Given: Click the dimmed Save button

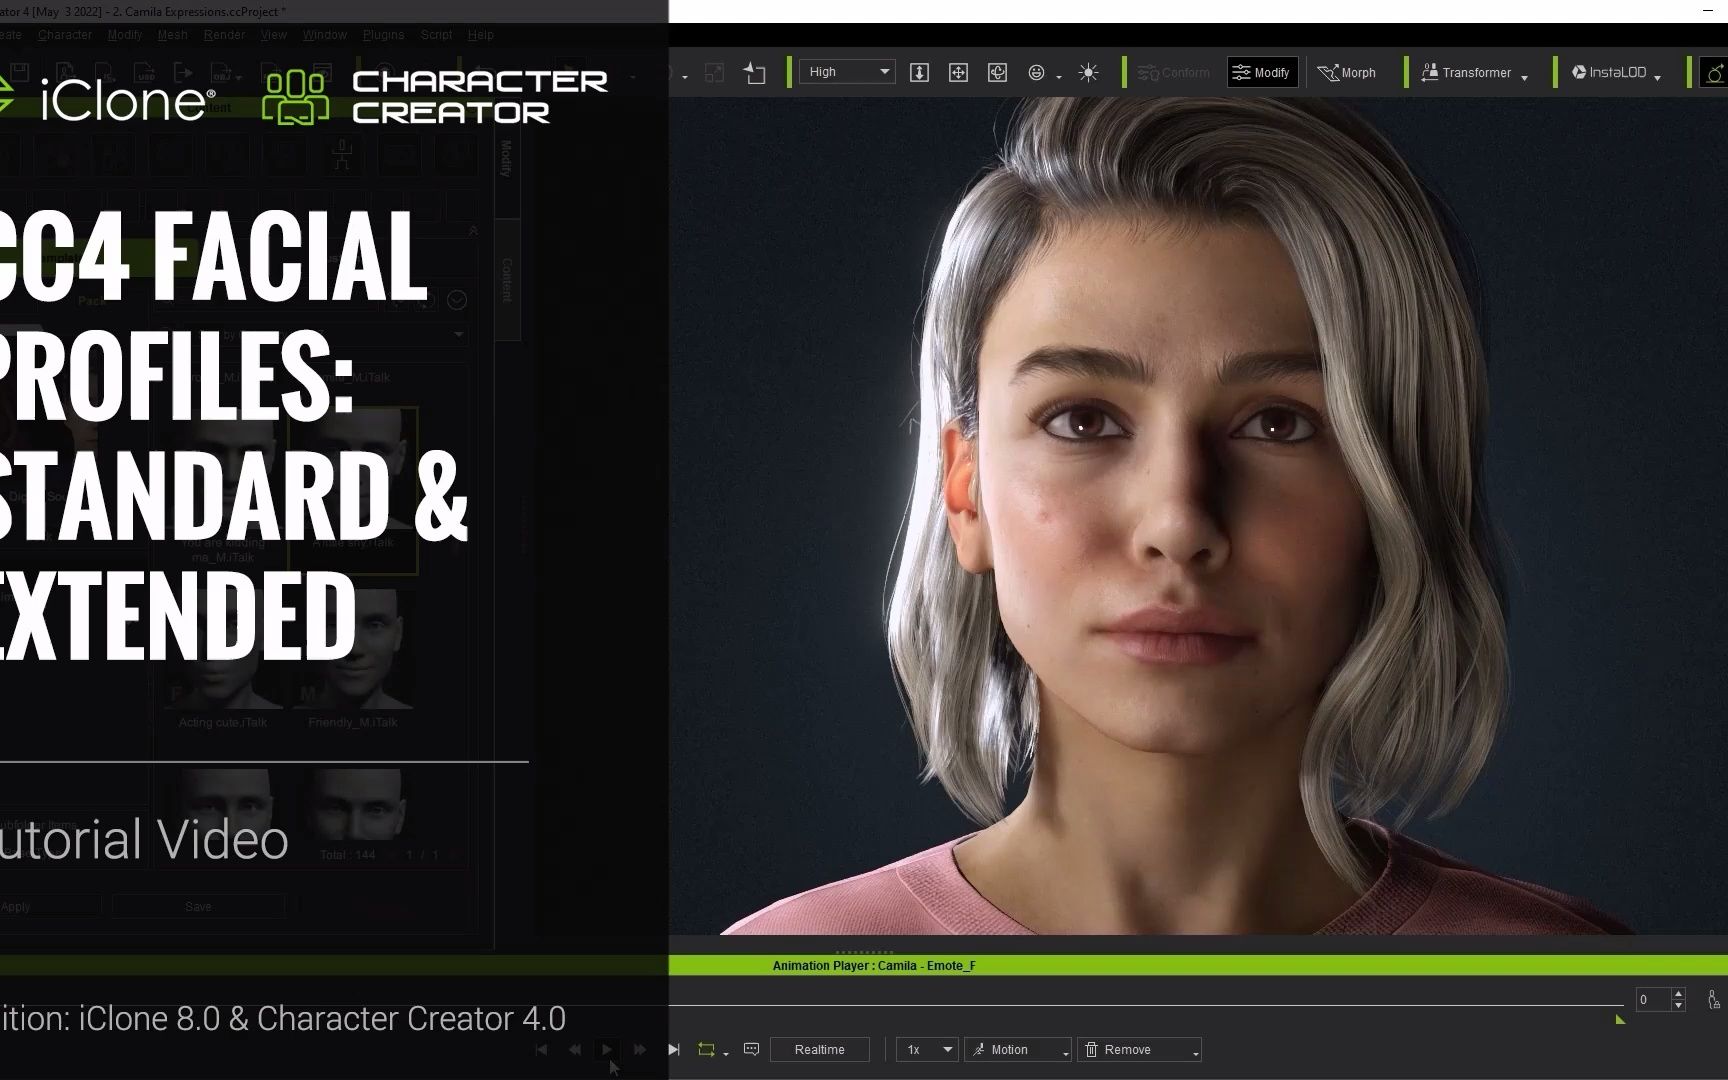Looking at the screenshot, I should pyautogui.click(x=198, y=906).
